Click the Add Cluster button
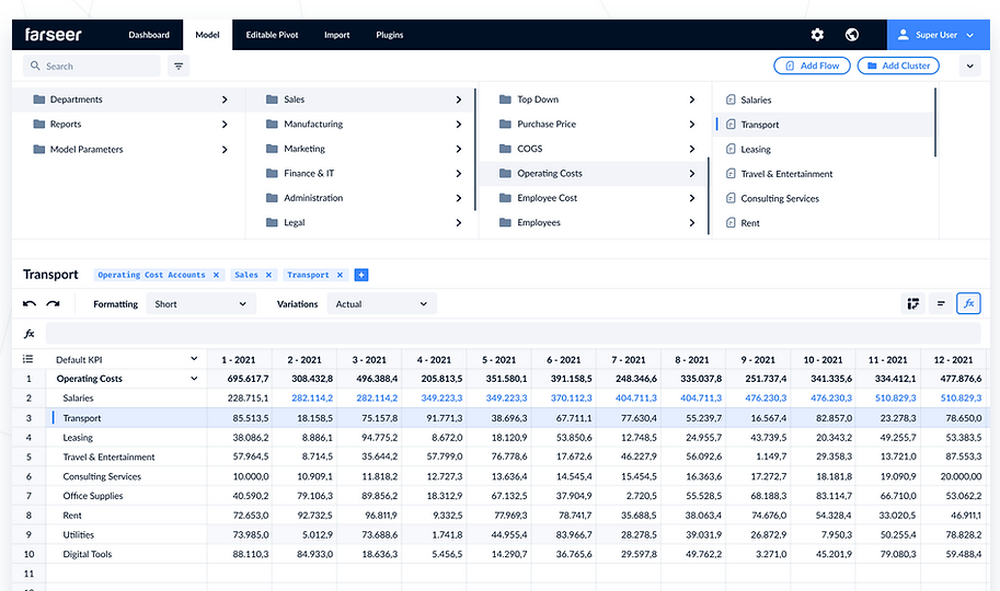The width and height of the screenshot is (1000, 591). pyautogui.click(x=898, y=66)
